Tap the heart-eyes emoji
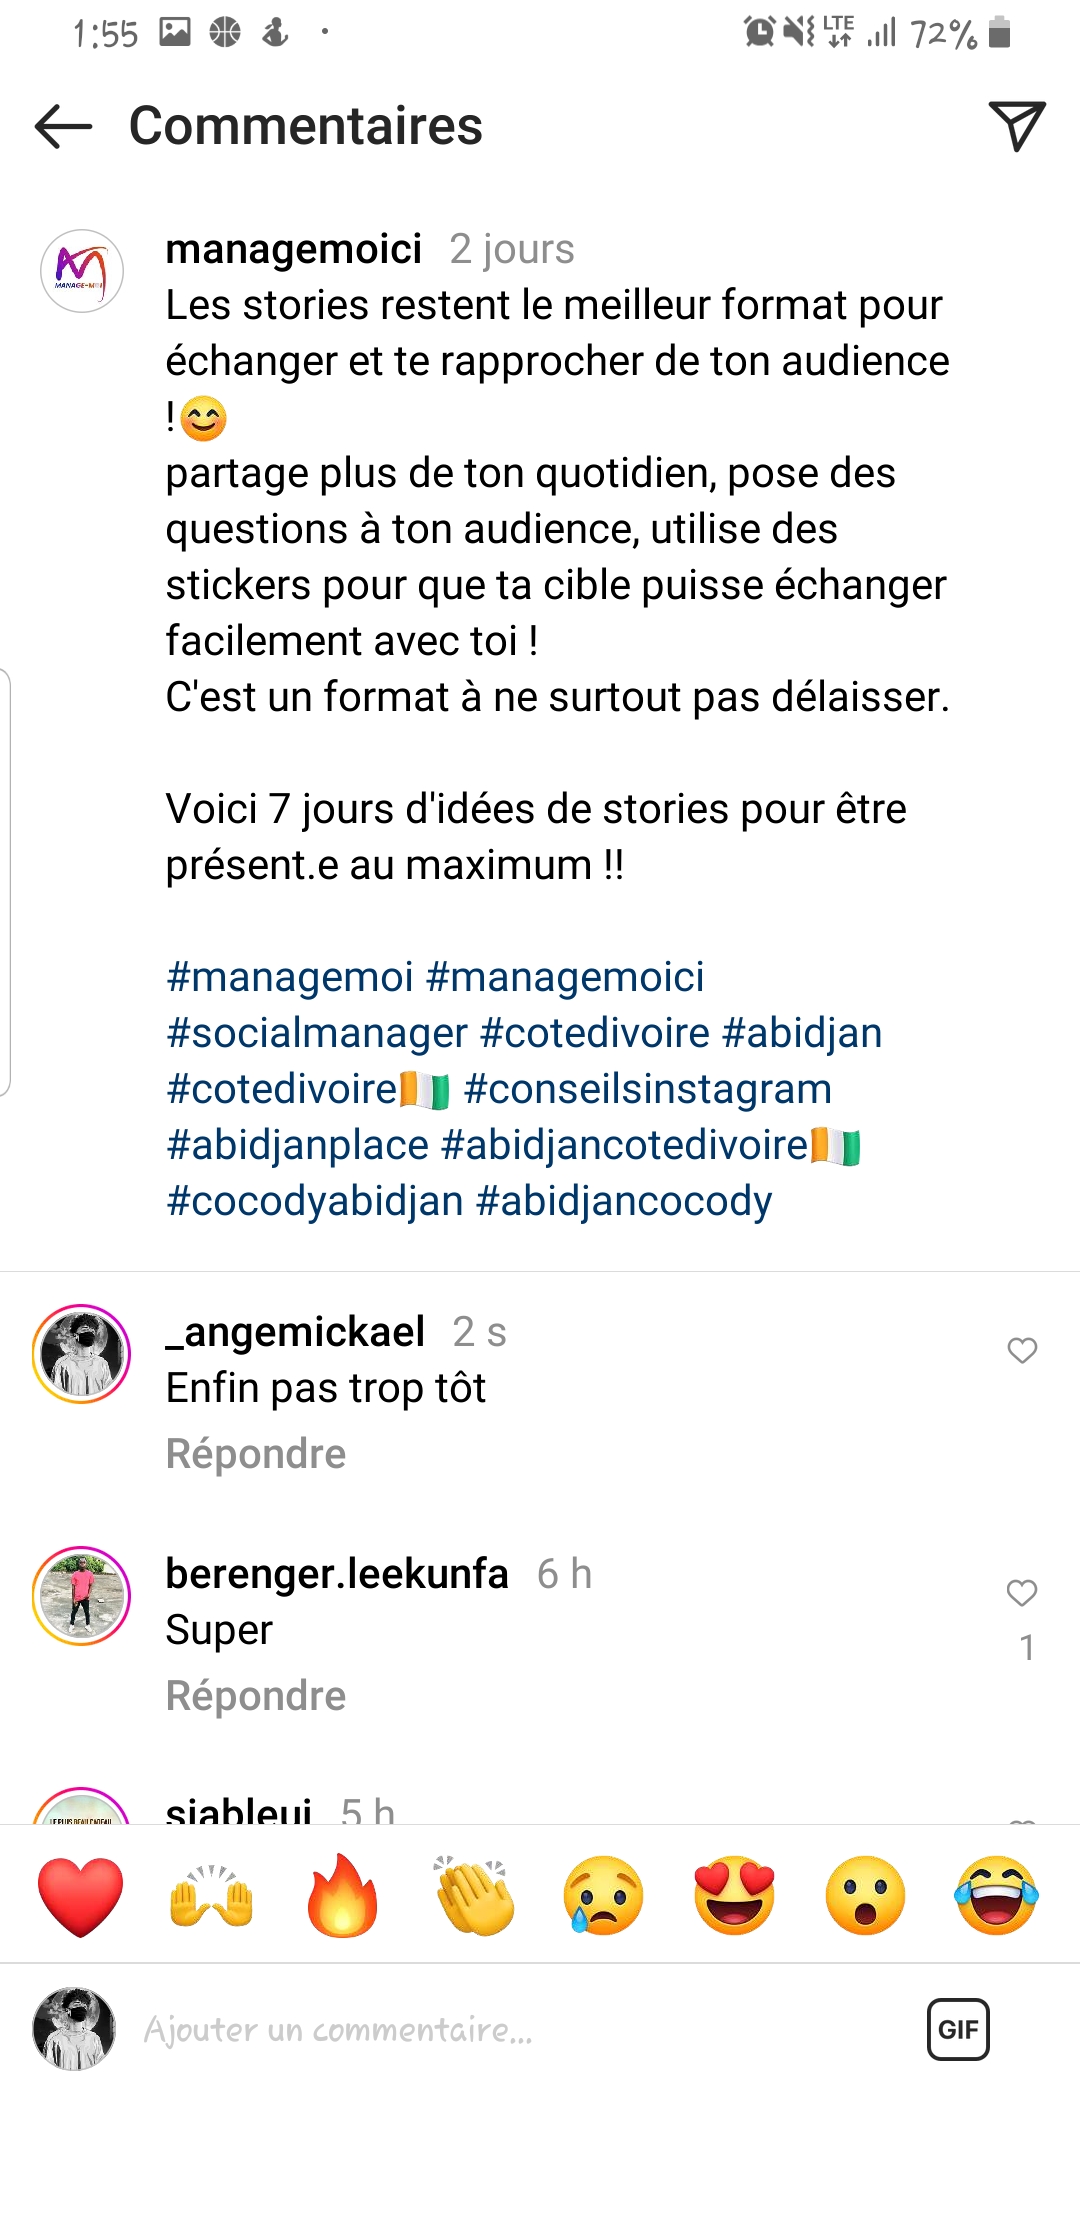The width and height of the screenshot is (1080, 2220). 735,1896
